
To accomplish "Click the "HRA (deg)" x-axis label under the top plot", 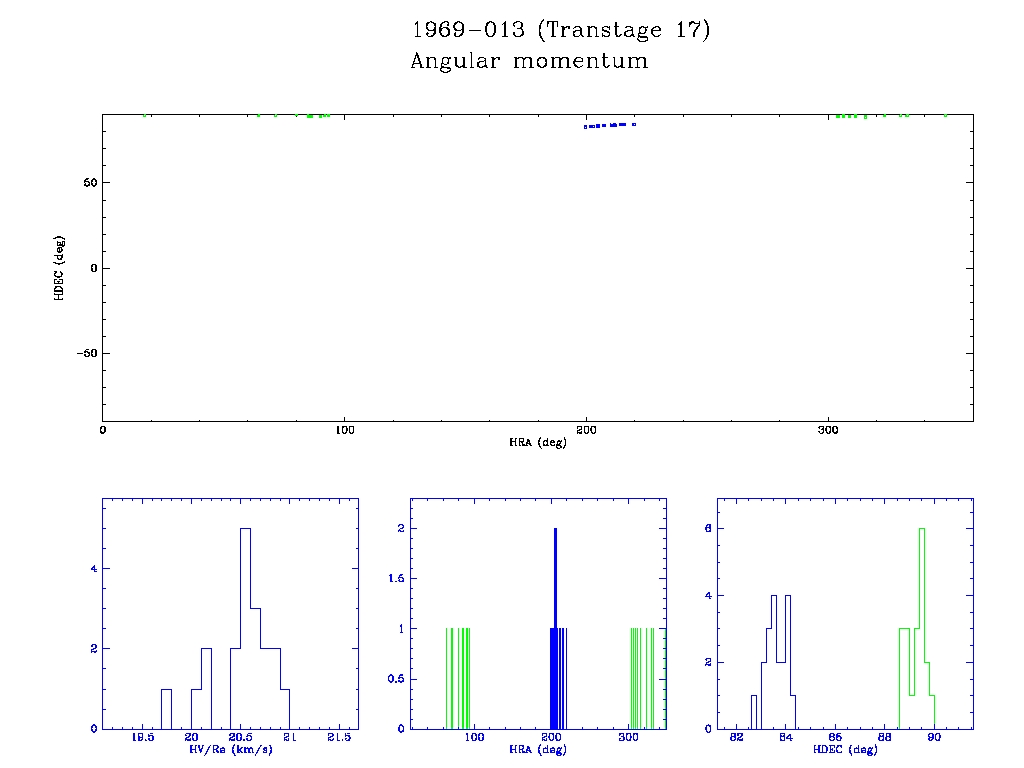I will [x=538, y=442].
